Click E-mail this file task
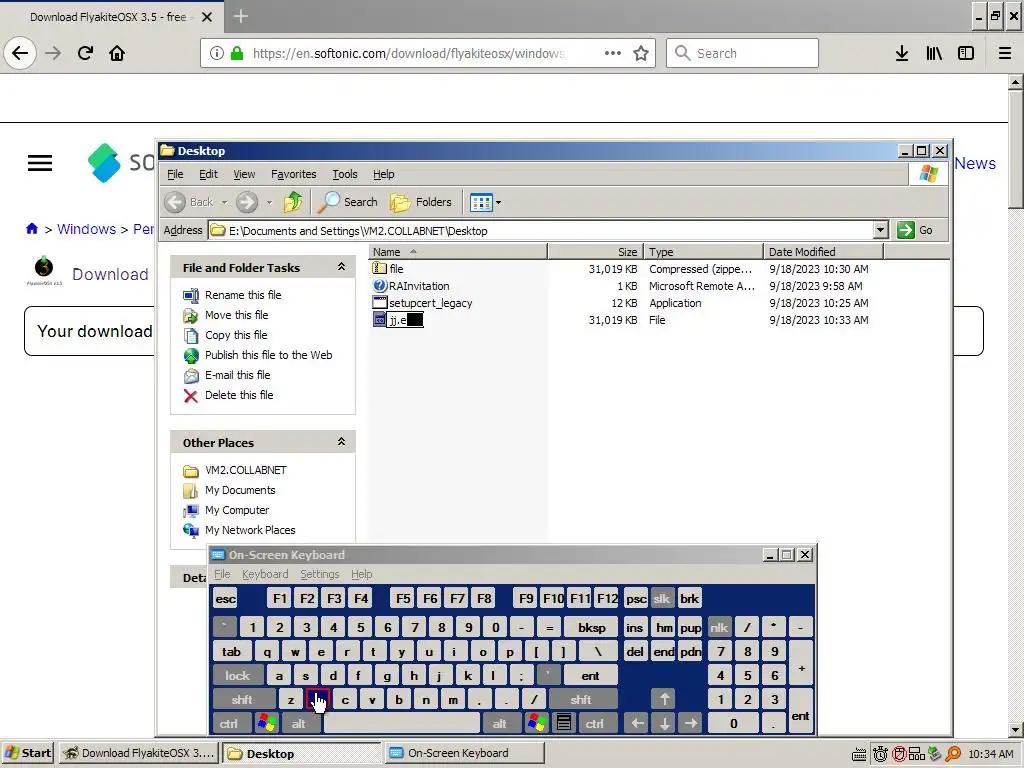1024x768 pixels. 237,375
